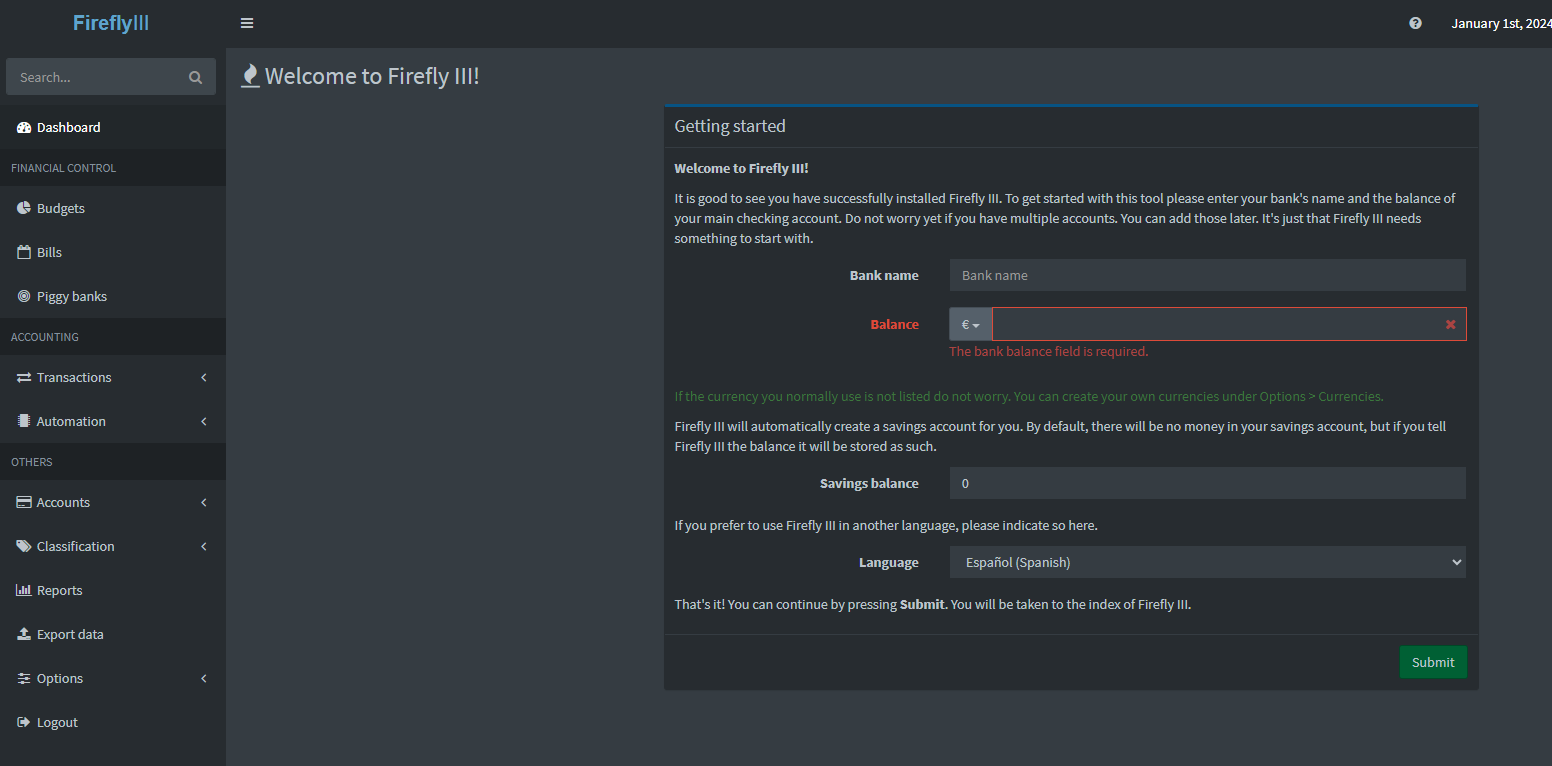
Task: Click the hamburger menu toggle icon
Action: [x=247, y=23]
